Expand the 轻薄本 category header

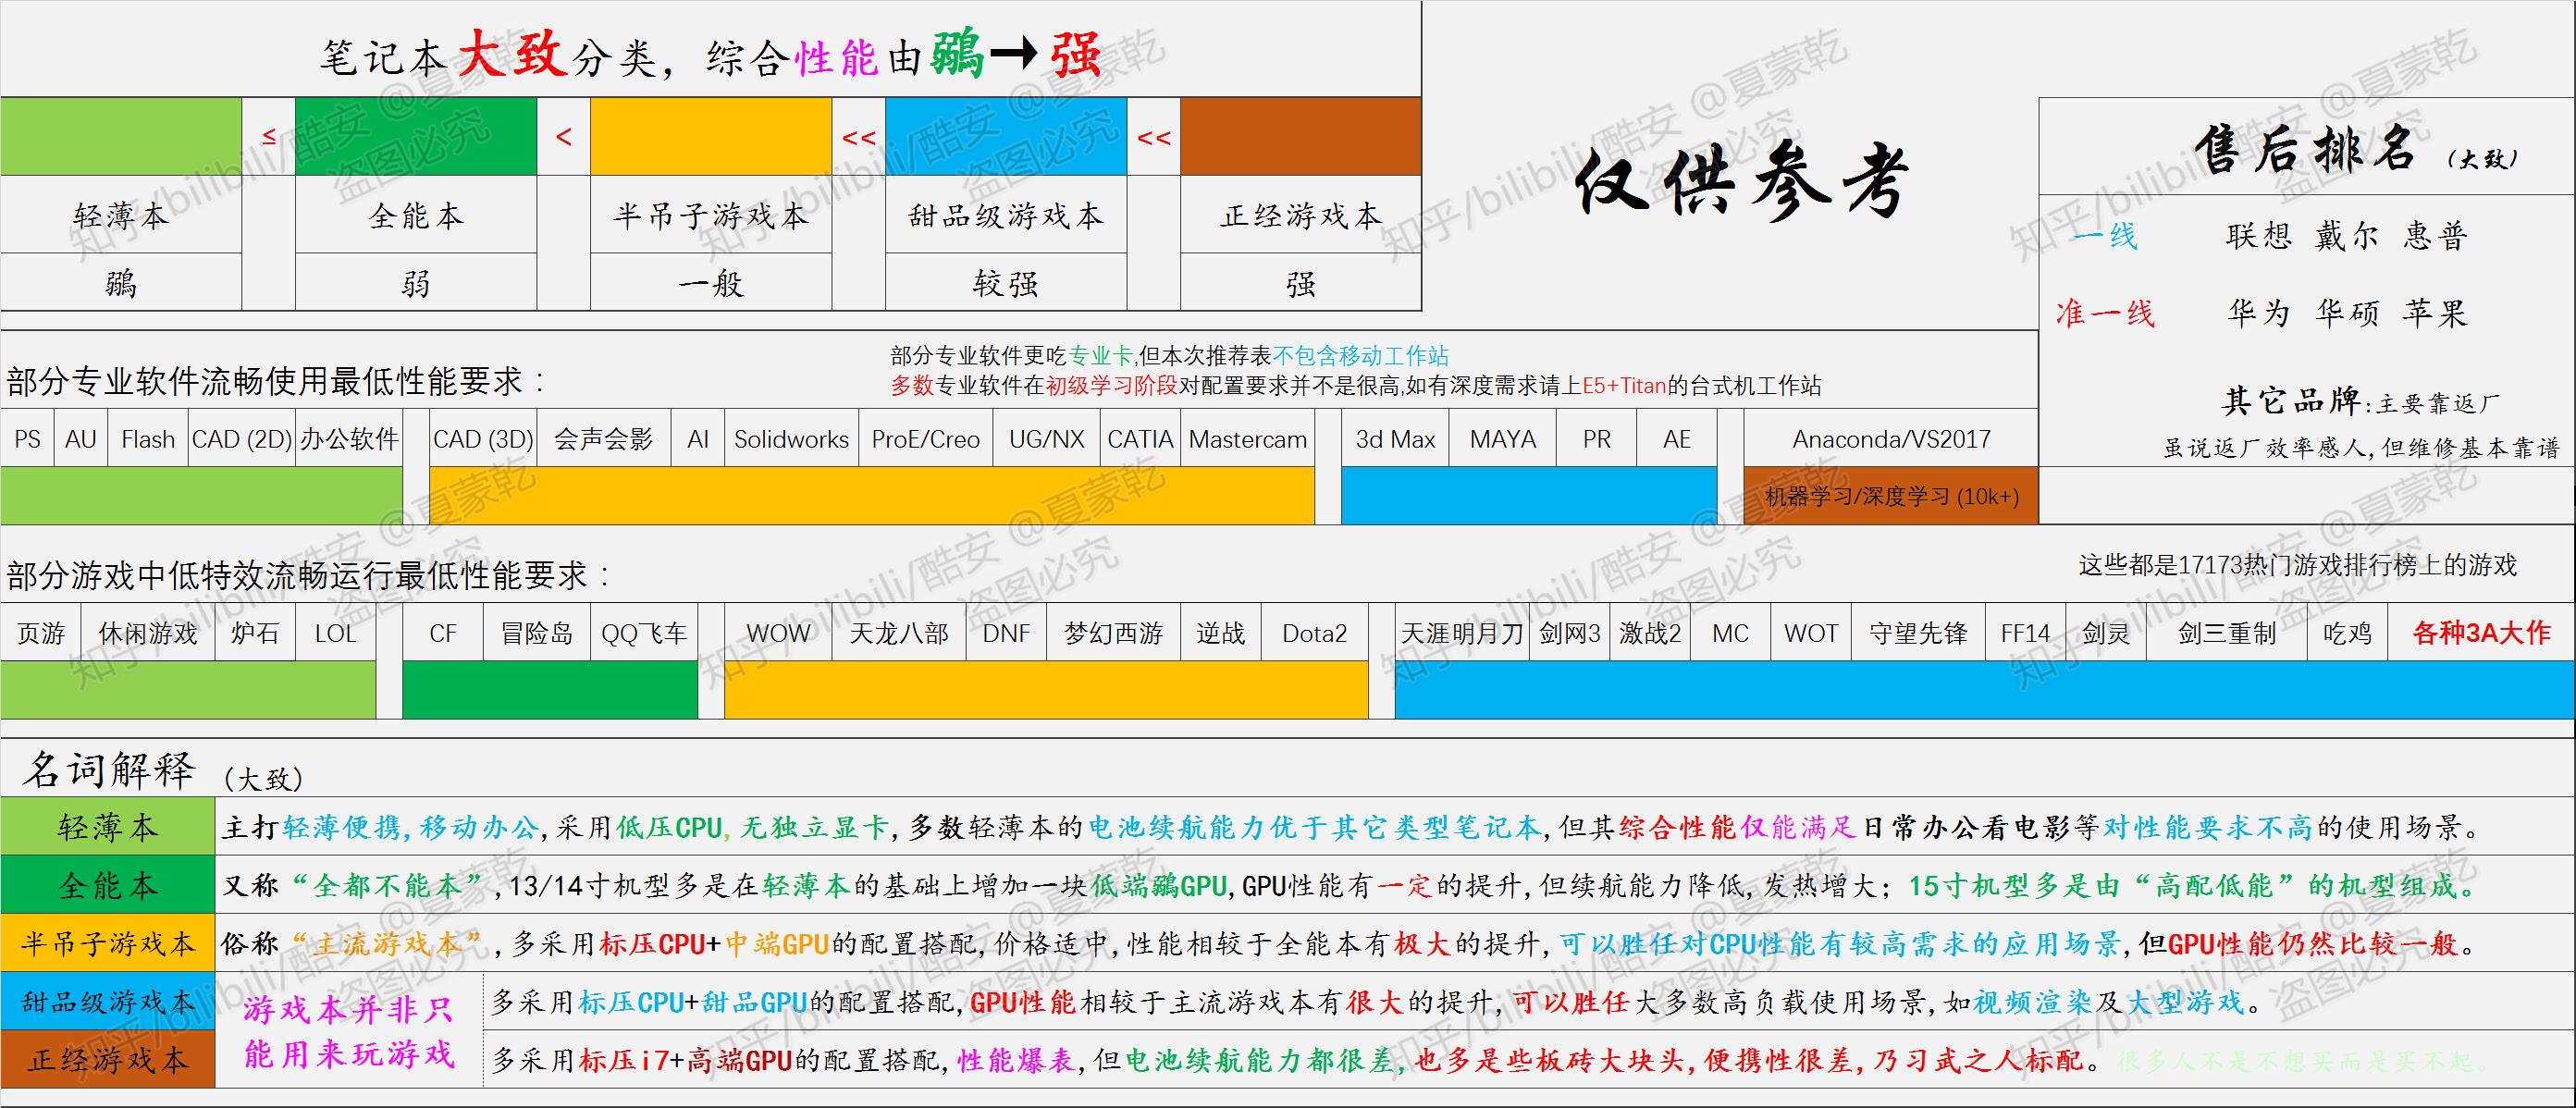[x=120, y=213]
